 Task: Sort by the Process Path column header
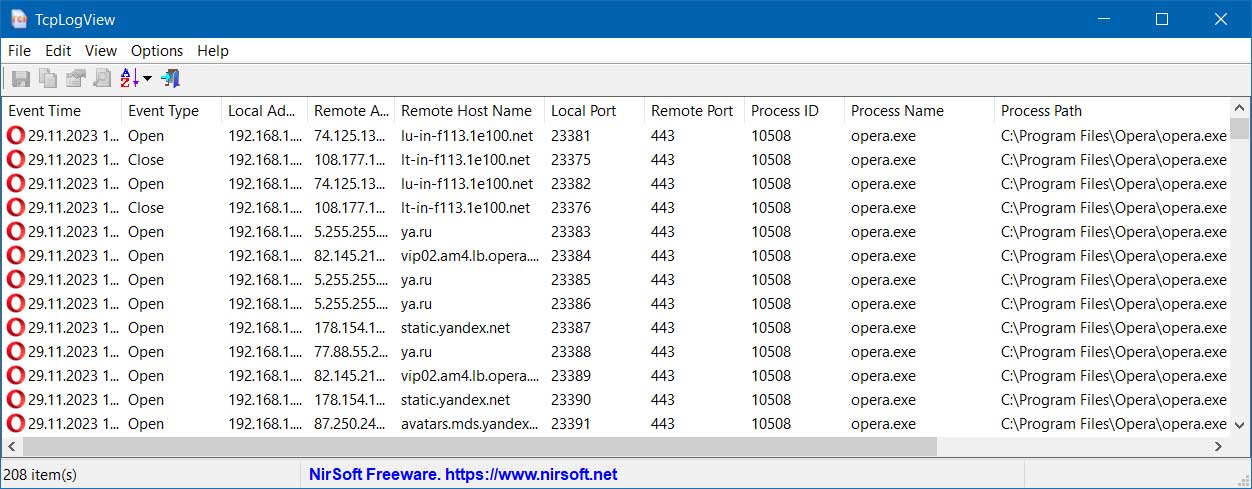pyautogui.click(x=1111, y=111)
